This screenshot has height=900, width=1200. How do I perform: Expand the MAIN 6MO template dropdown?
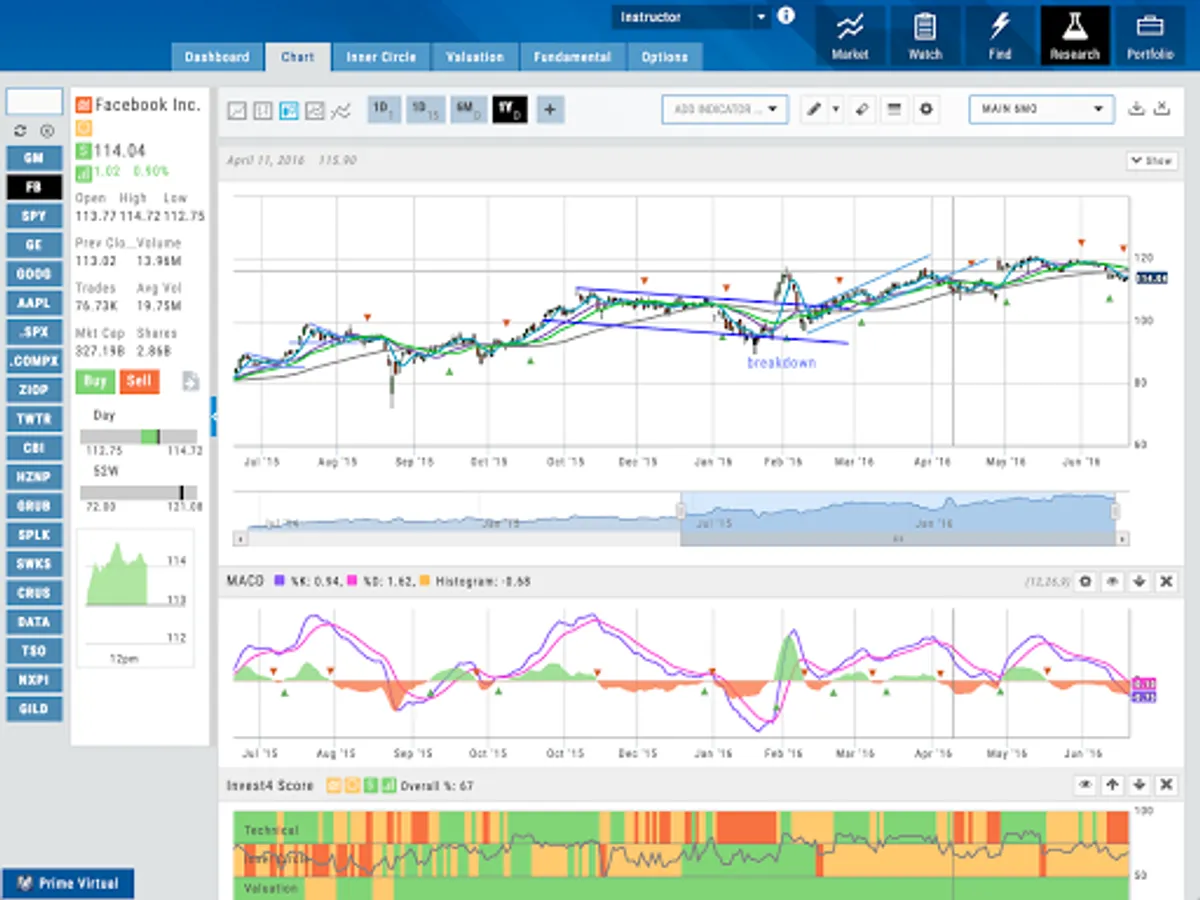pos(1041,110)
